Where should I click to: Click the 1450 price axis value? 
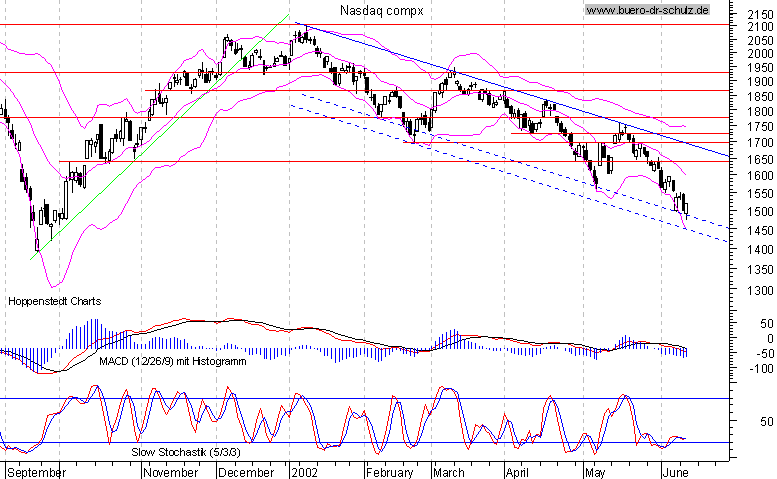(x=760, y=230)
